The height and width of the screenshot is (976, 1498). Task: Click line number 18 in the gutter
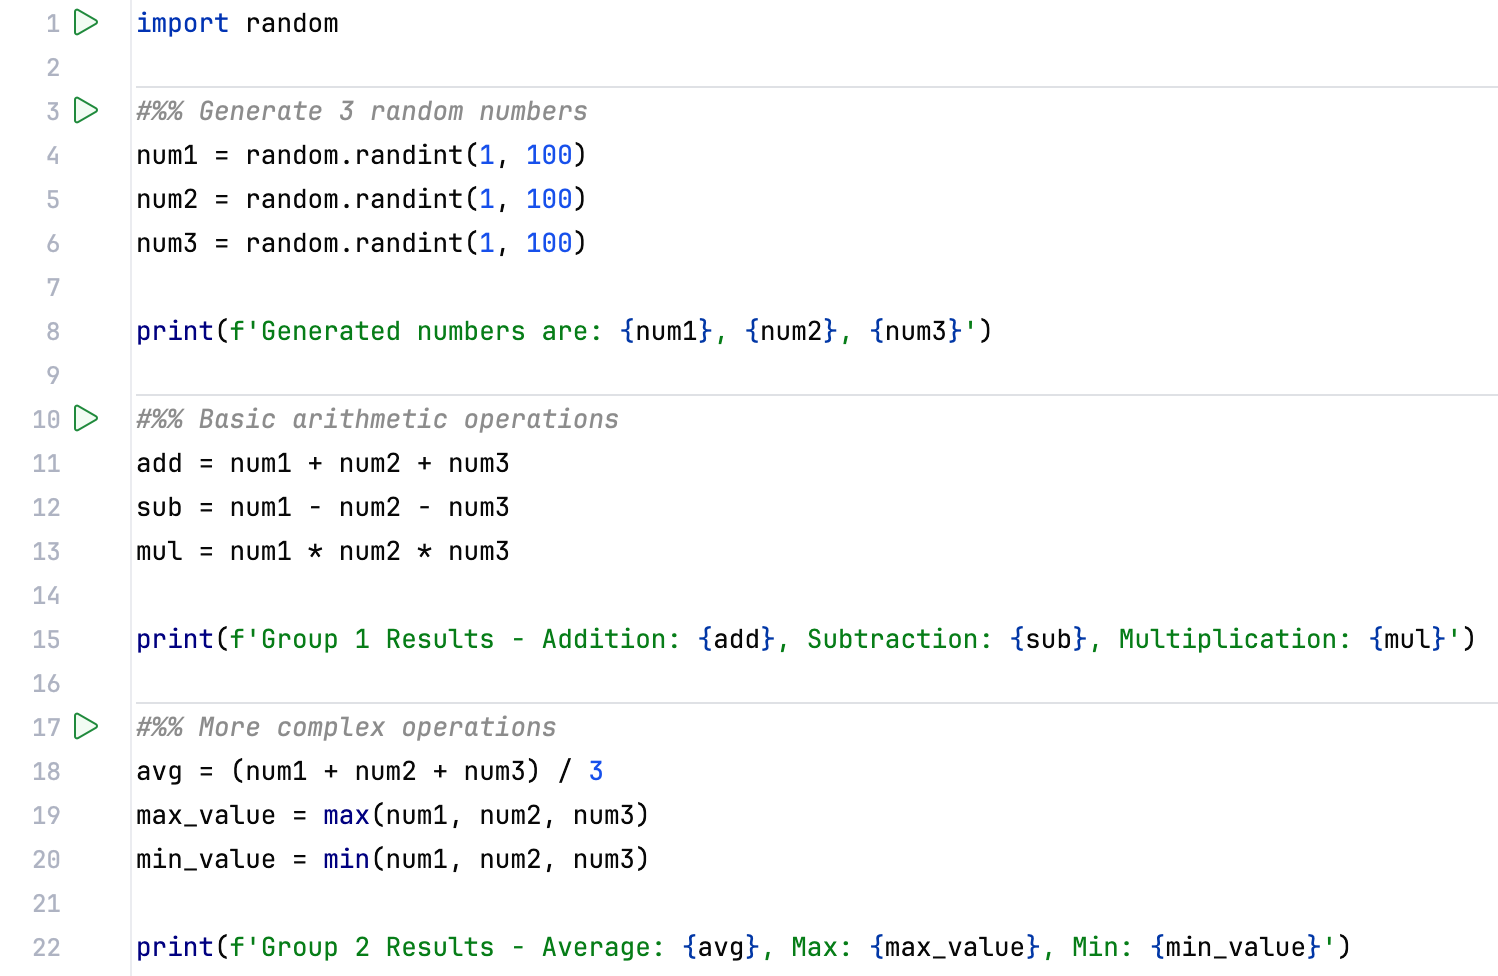(x=45, y=771)
